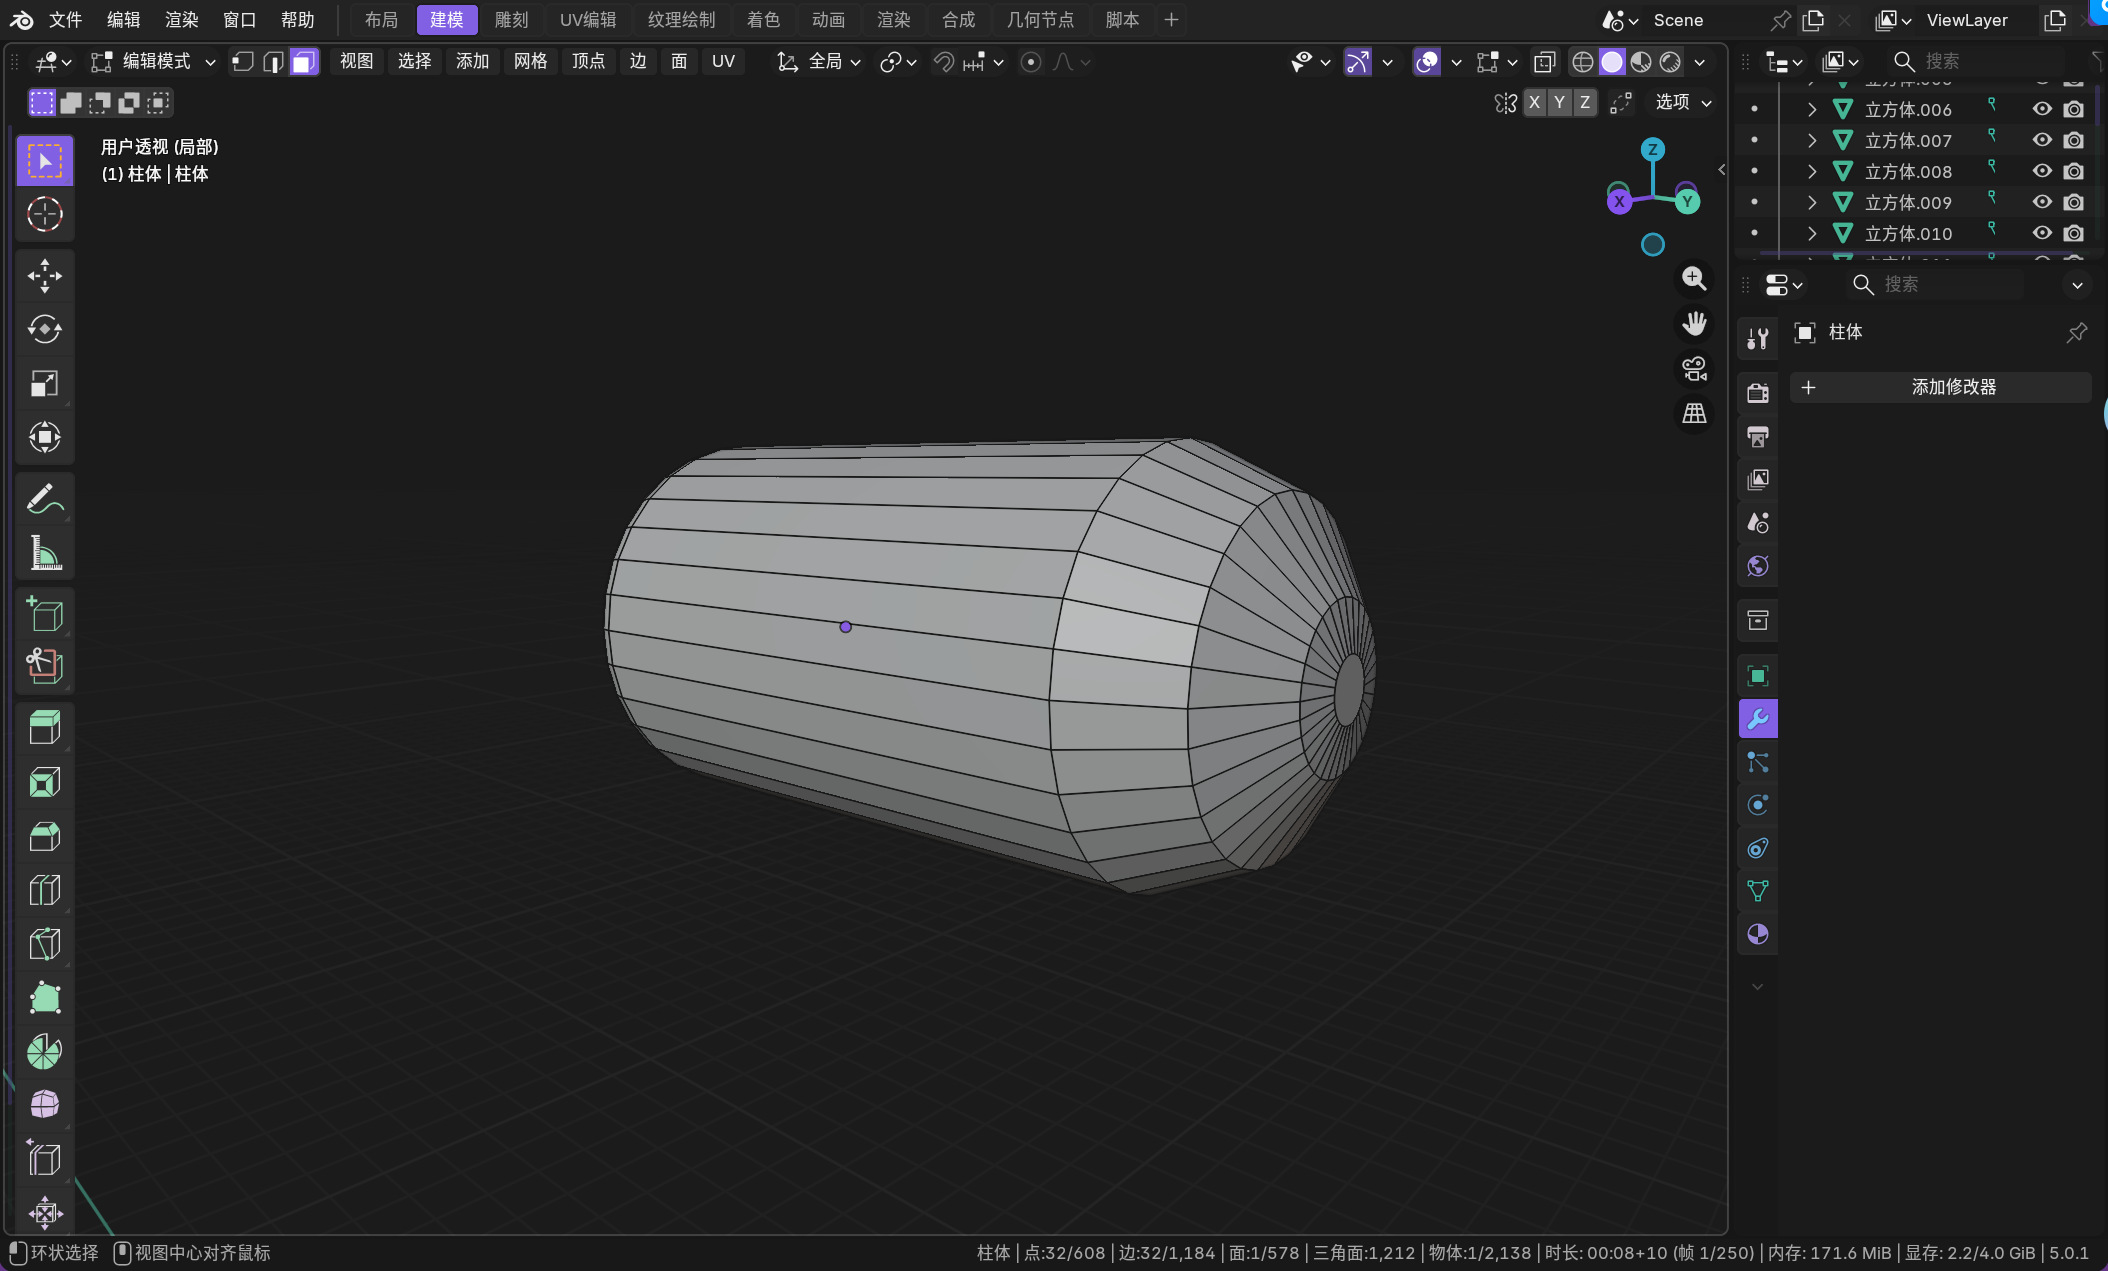Expand the 立方体.007 tree item
The height and width of the screenshot is (1271, 2108).
point(1811,140)
